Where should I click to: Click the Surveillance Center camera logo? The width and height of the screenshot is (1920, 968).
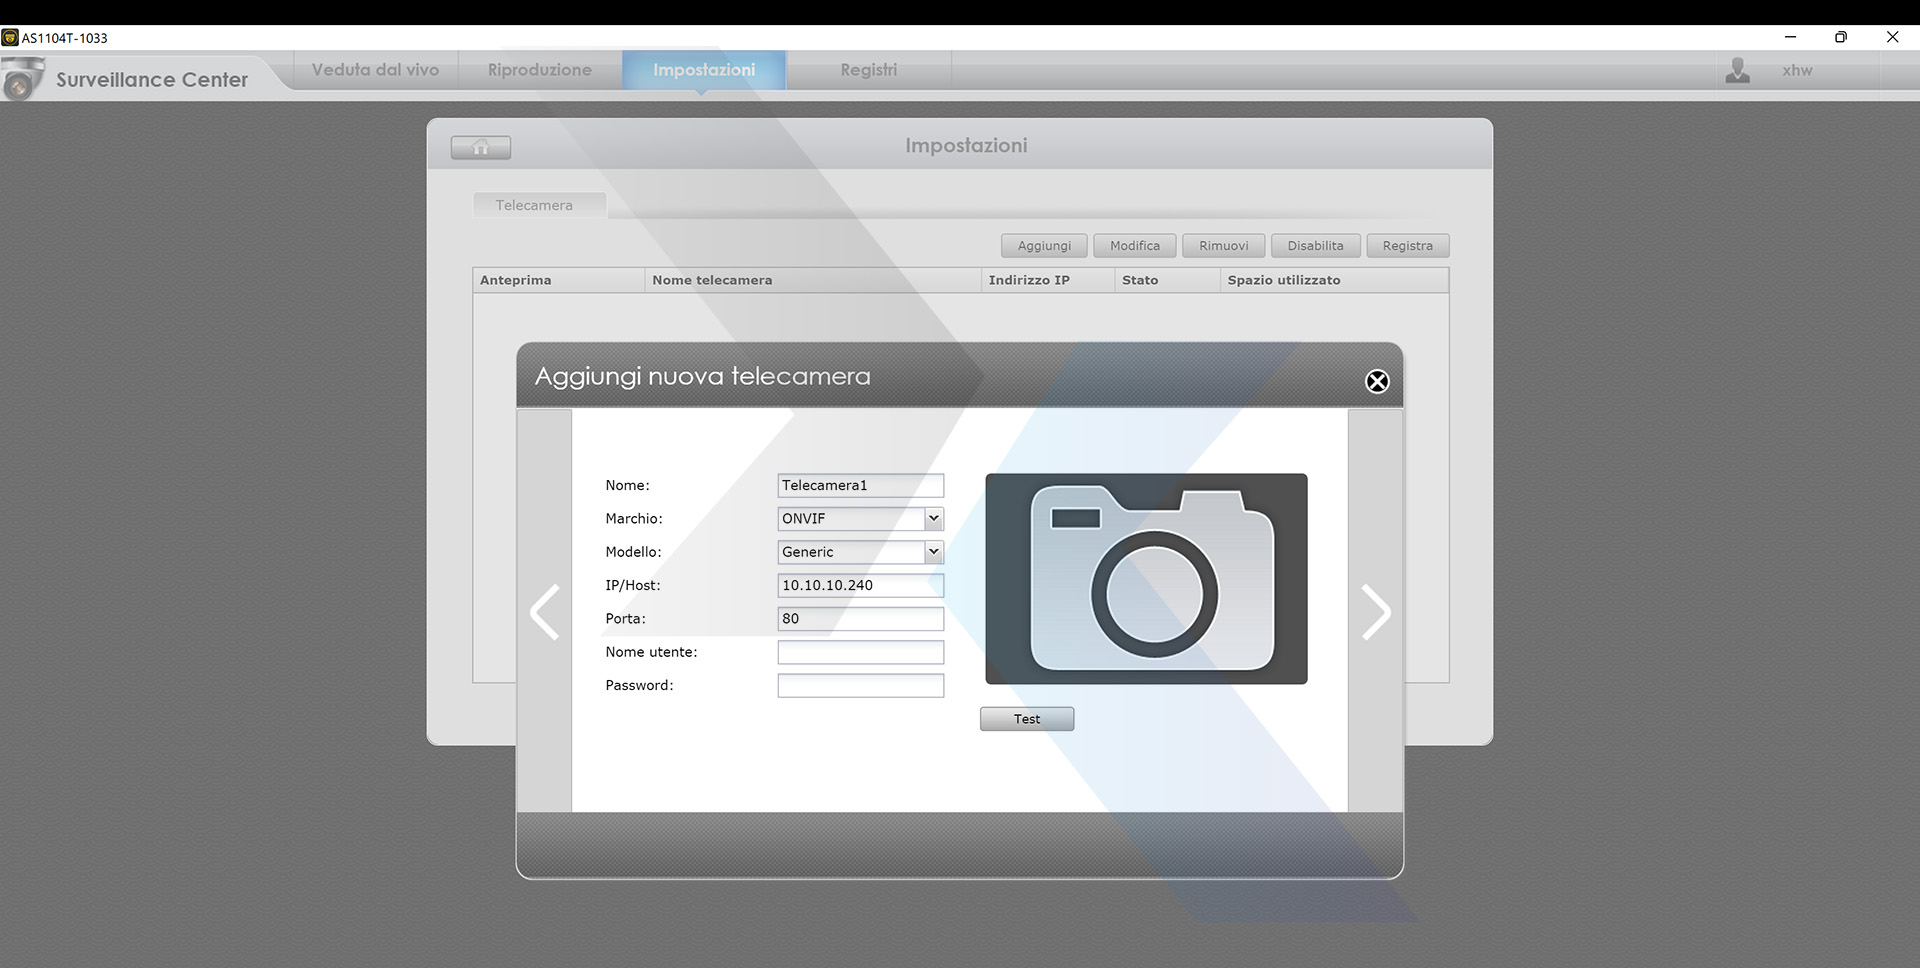click(22, 79)
